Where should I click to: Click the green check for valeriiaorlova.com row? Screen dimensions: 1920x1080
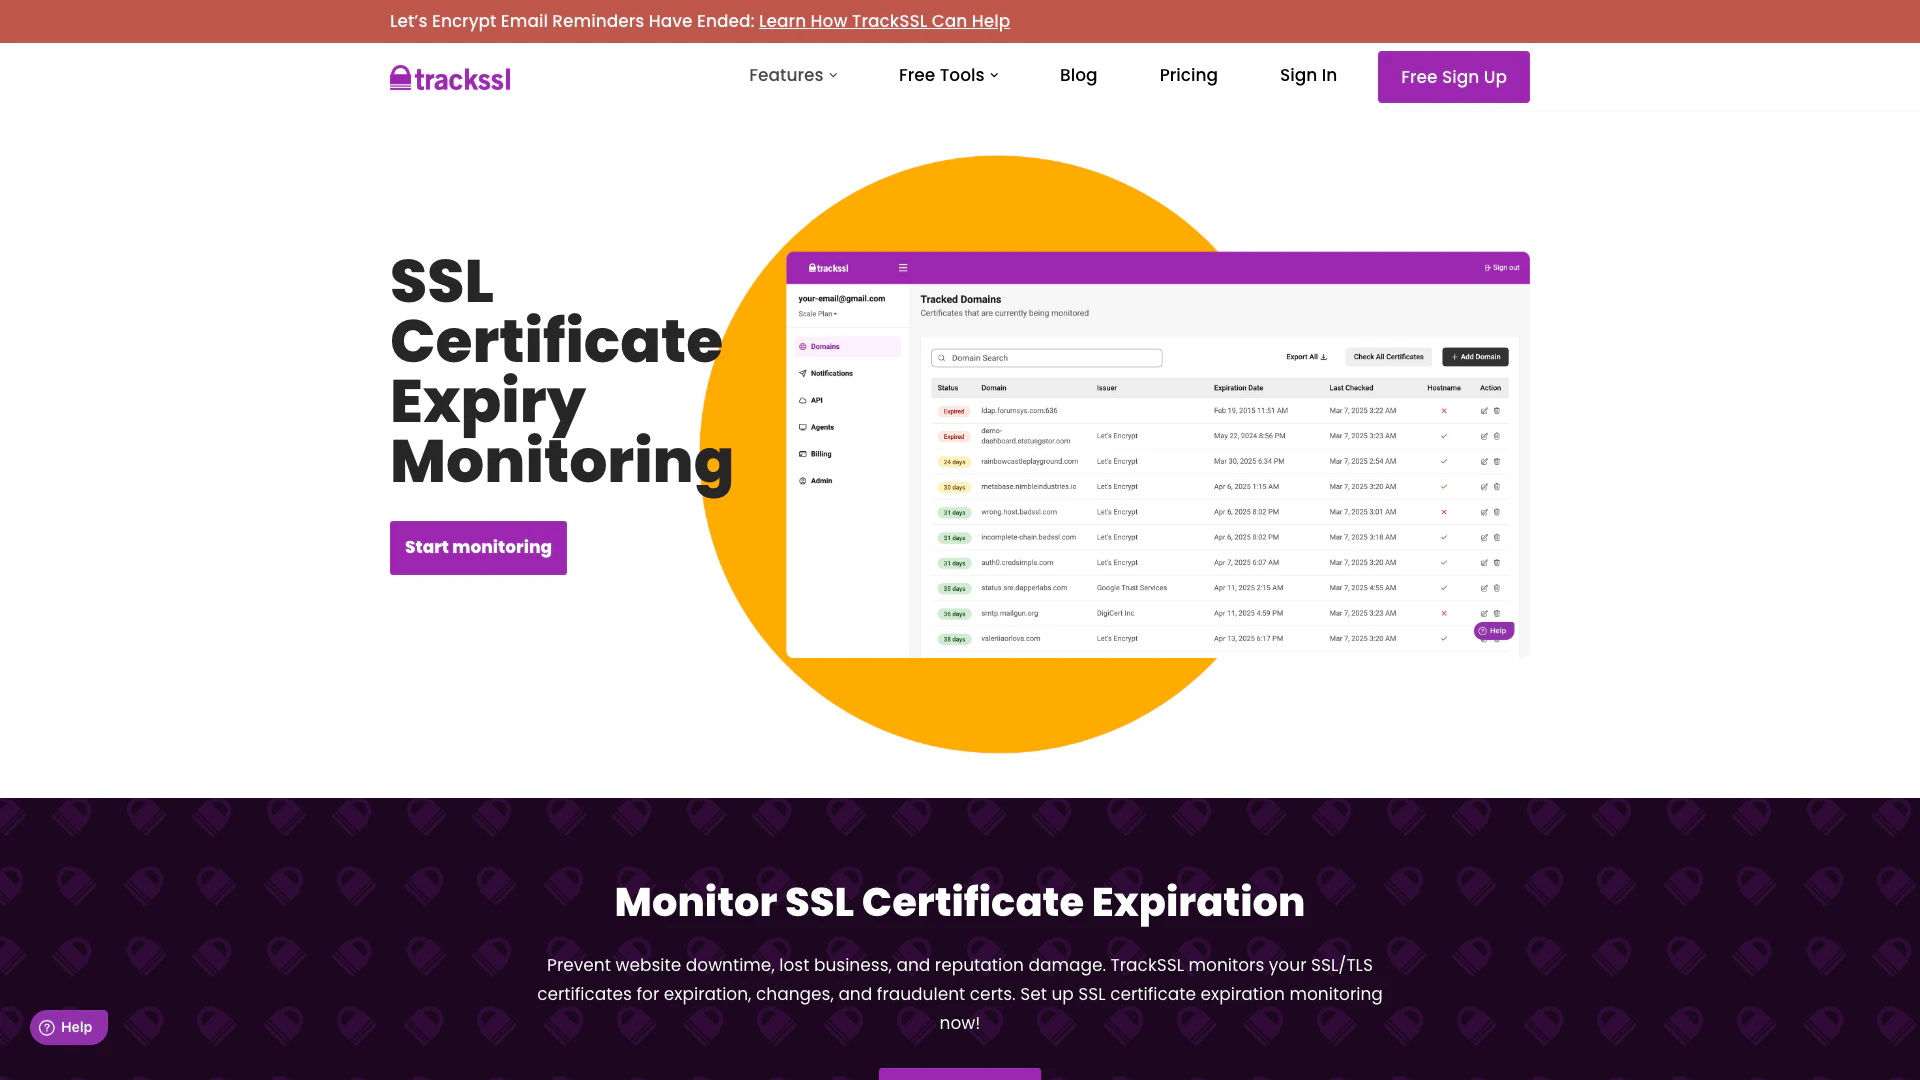(1444, 638)
